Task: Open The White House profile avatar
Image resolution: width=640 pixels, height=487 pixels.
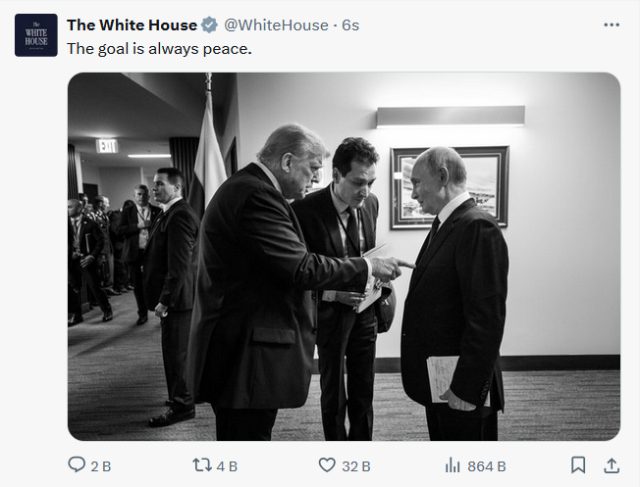Action: click(x=36, y=35)
